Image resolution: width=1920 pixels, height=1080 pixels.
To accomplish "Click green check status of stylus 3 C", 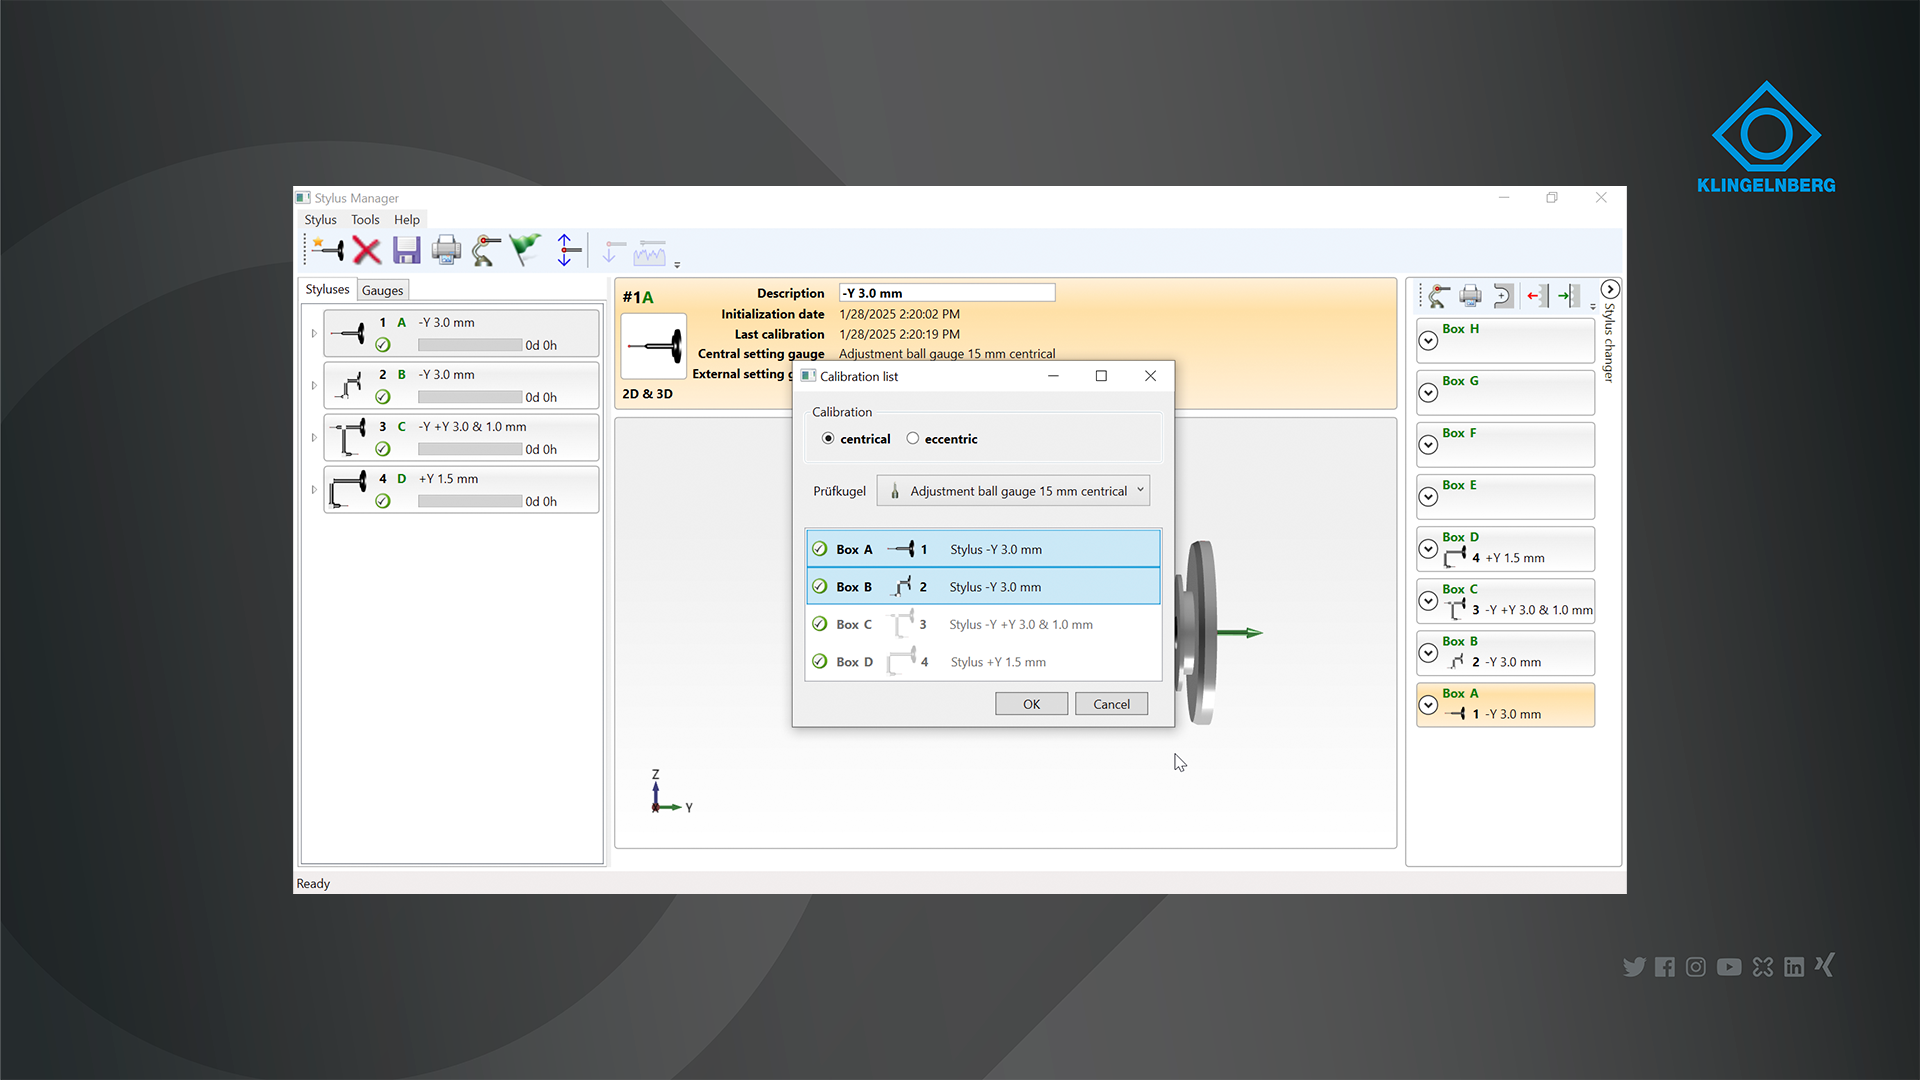I will 383,449.
